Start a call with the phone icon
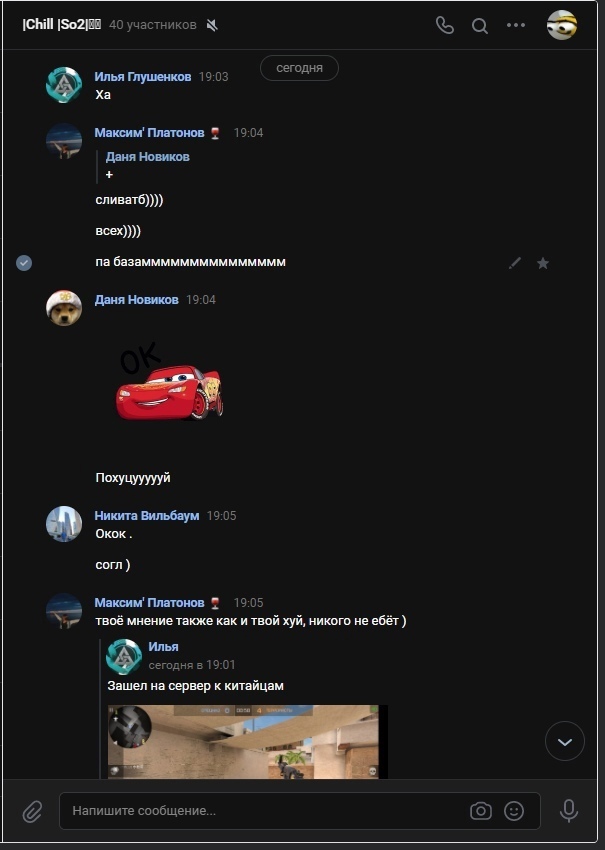605x850 pixels. (x=445, y=25)
